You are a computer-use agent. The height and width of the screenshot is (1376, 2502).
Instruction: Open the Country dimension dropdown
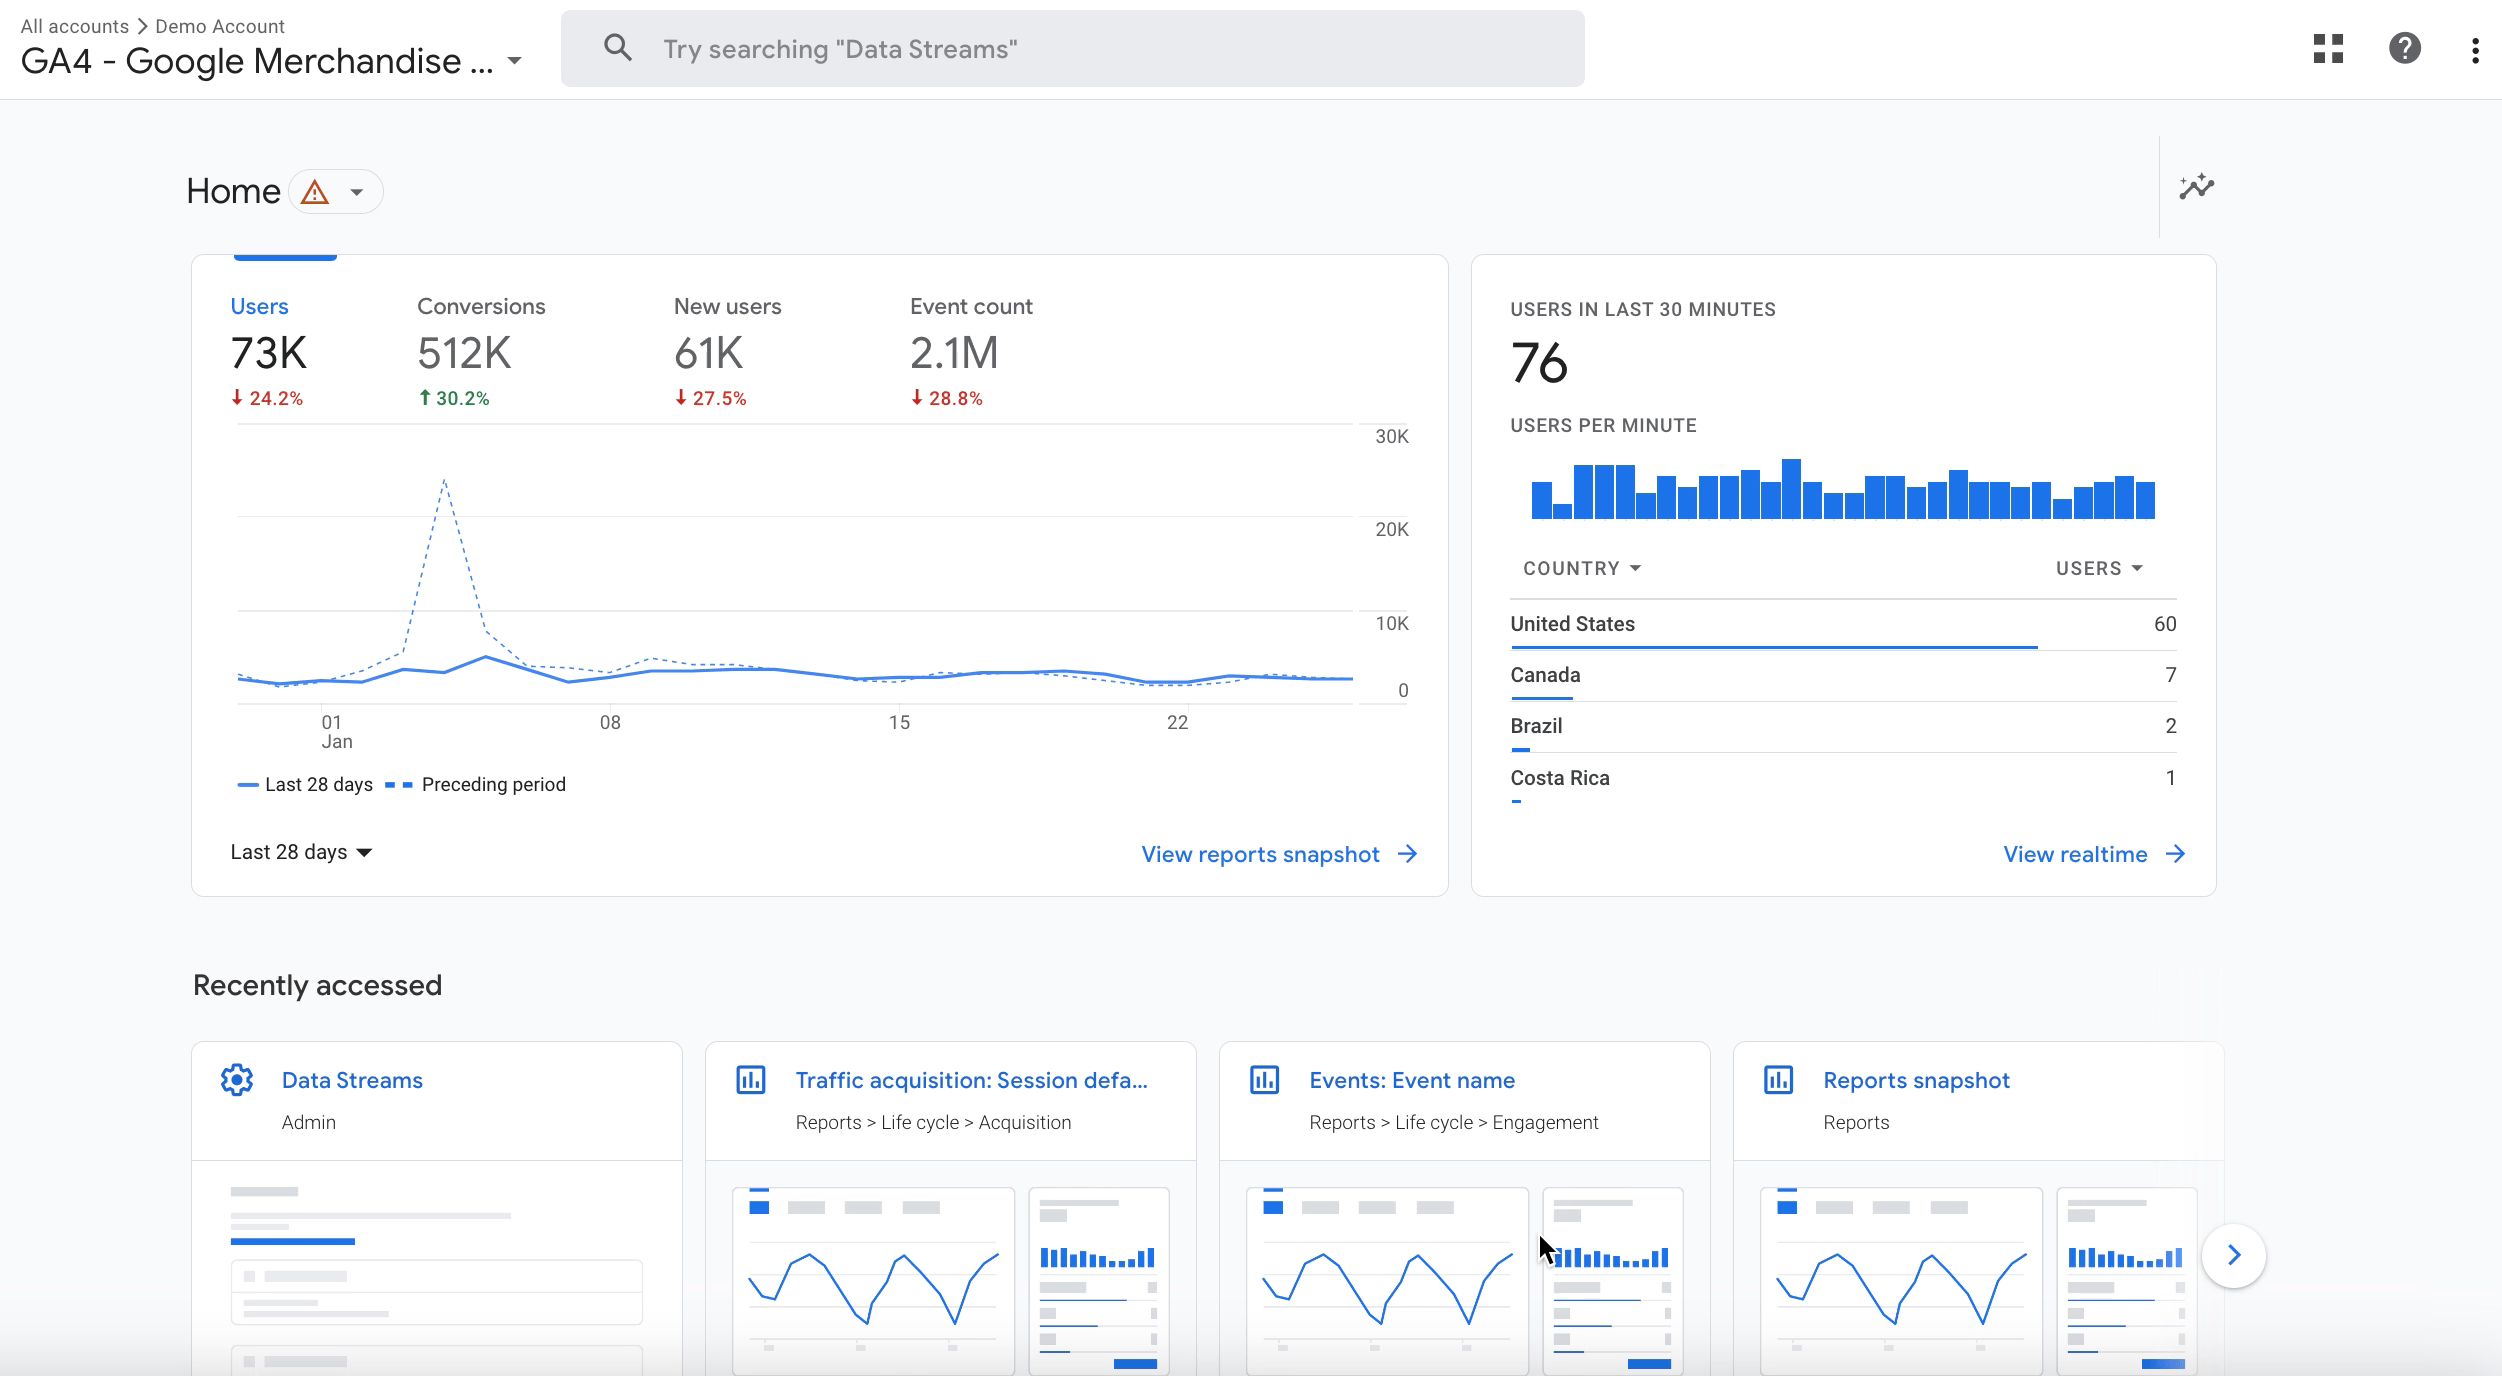[x=1582, y=568]
